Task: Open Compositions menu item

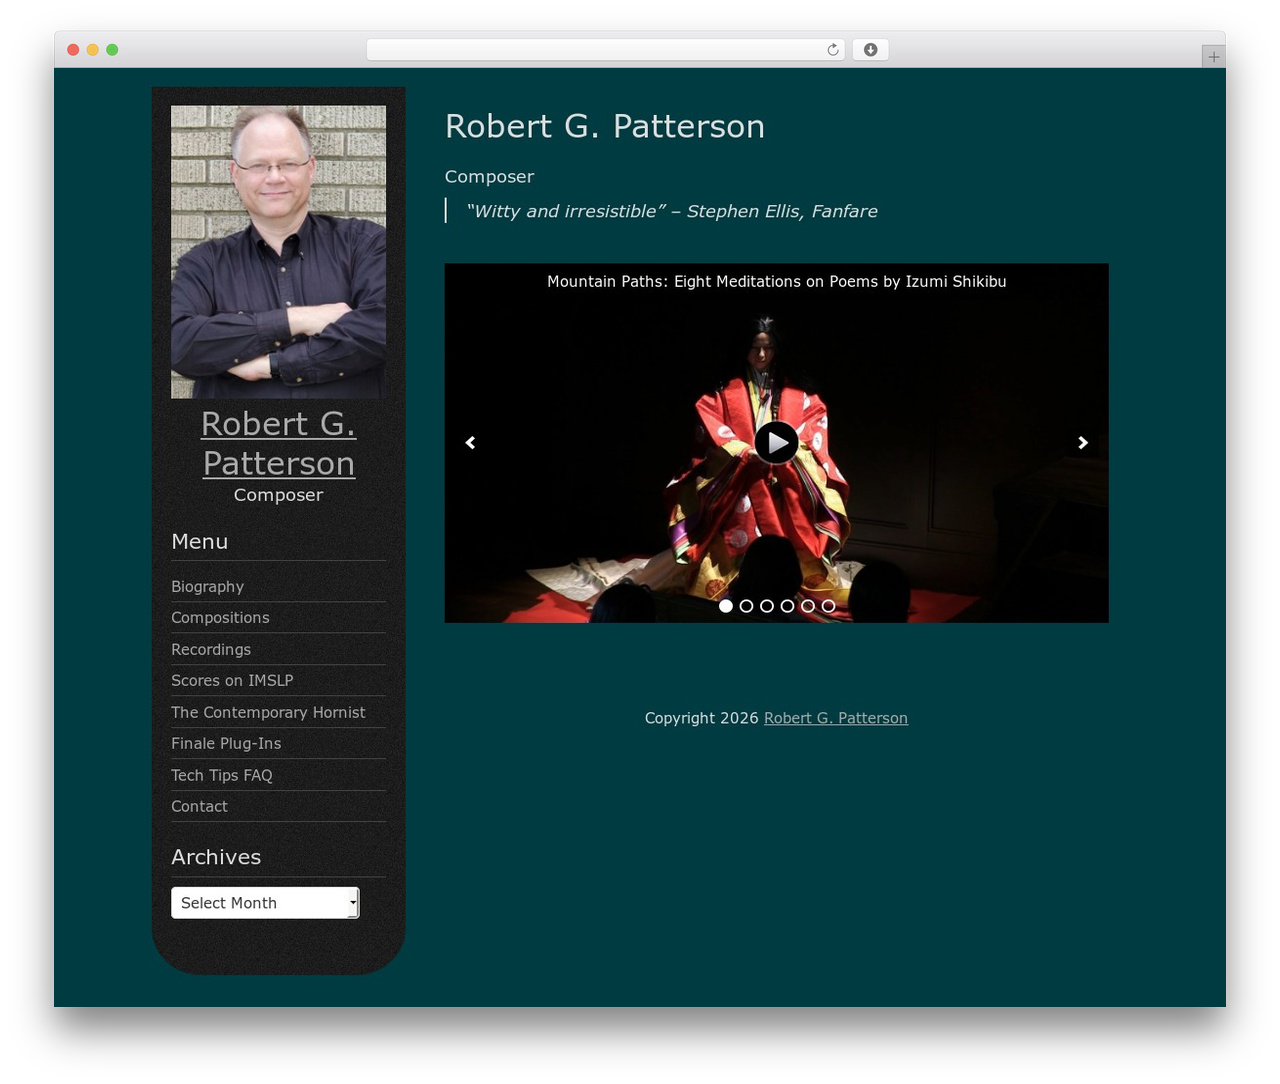Action: (220, 618)
